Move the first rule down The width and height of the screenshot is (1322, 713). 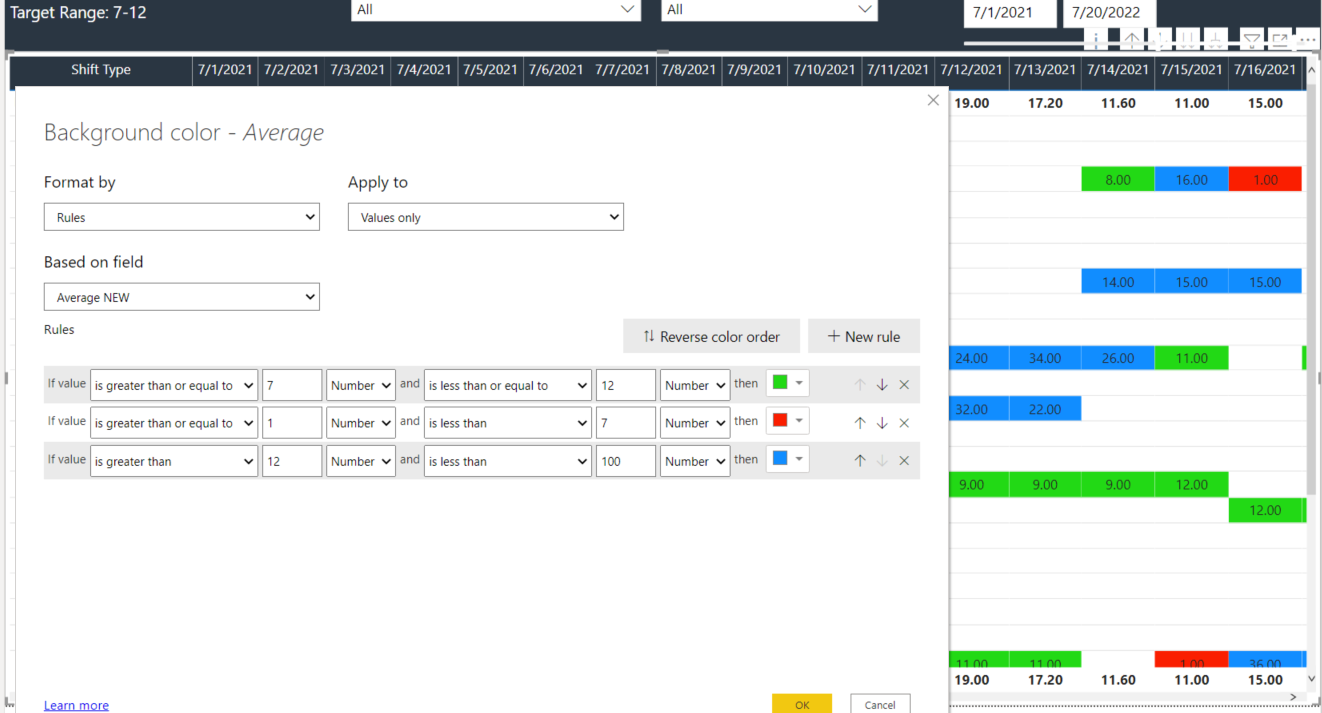(882, 385)
